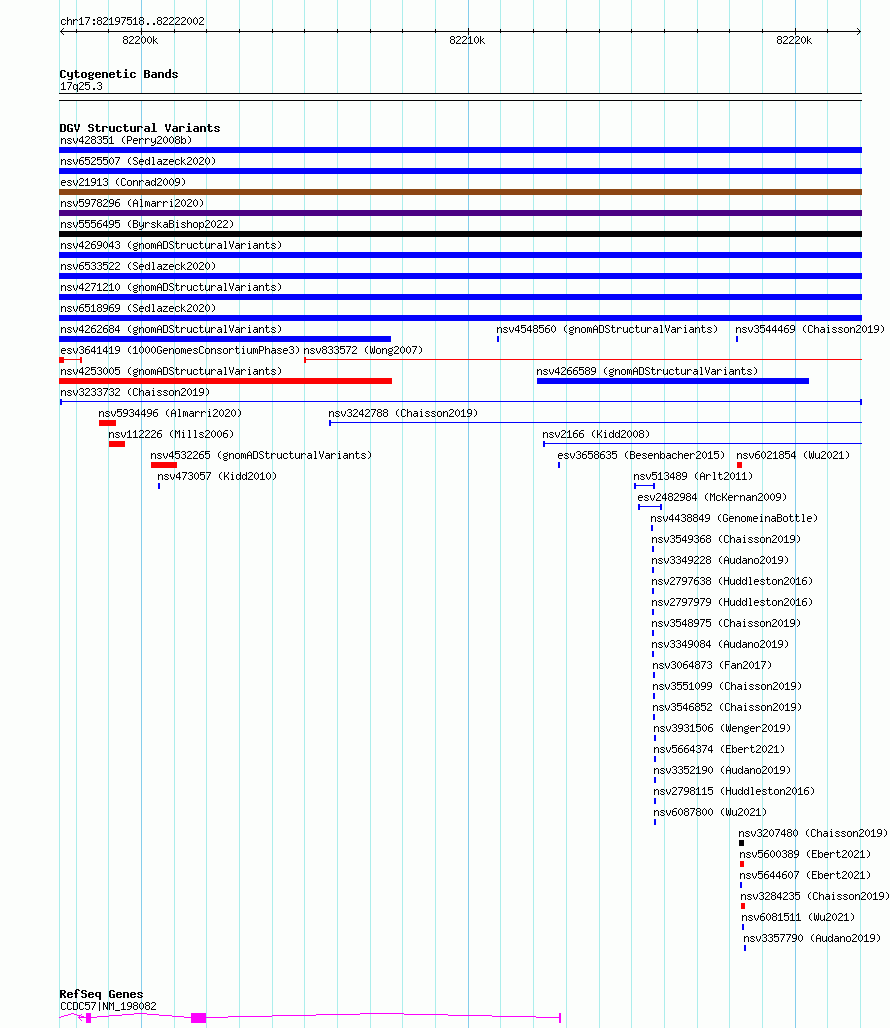Click the 82210k ruler position label
890x1028 pixels.
(467, 40)
